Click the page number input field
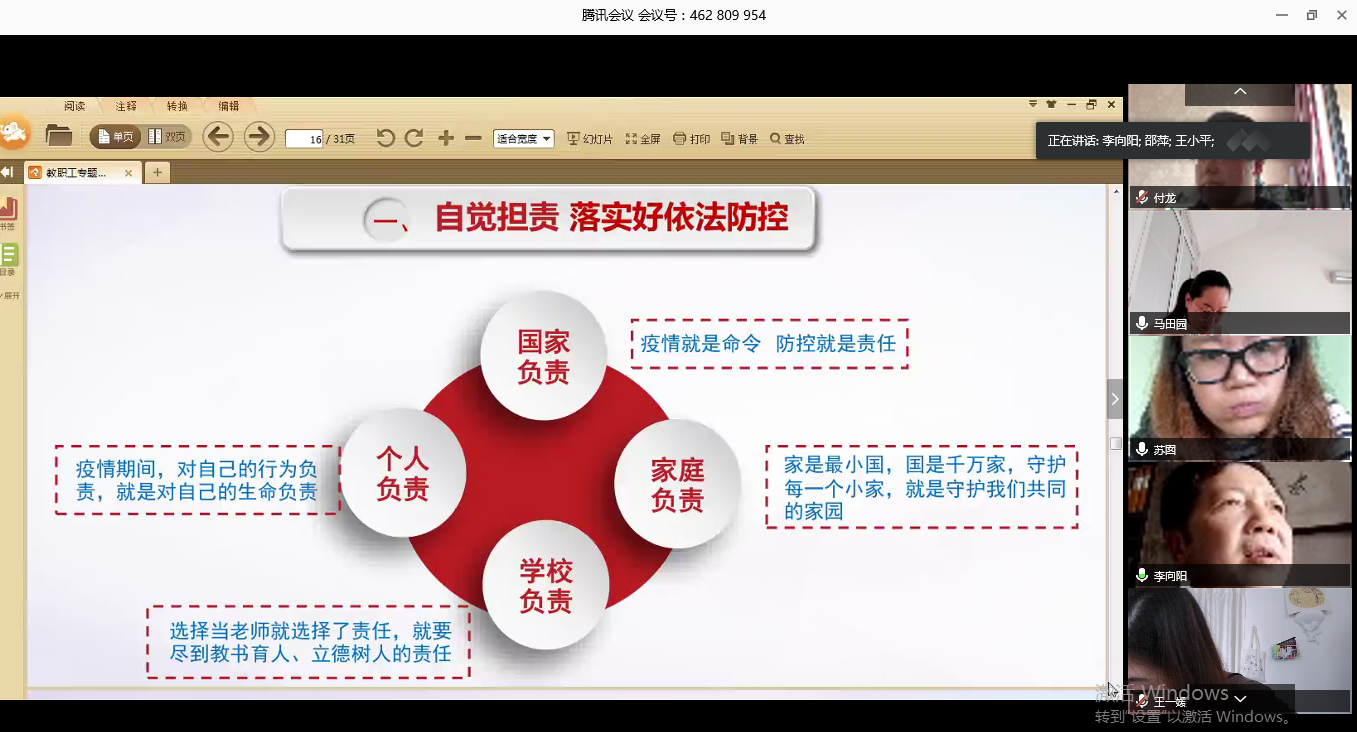 304,139
